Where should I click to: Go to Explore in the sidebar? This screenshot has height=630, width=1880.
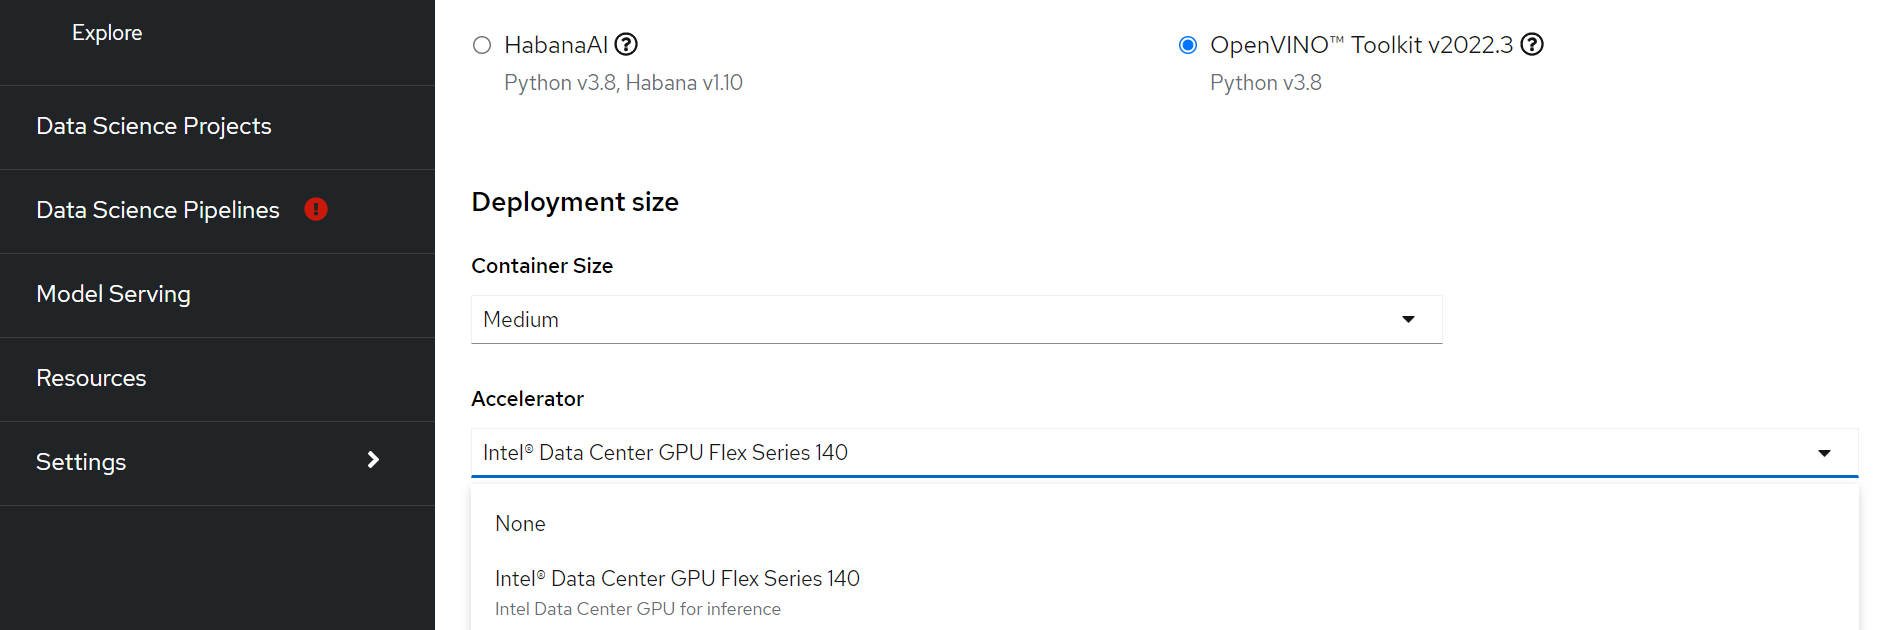(x=107, y=33)
